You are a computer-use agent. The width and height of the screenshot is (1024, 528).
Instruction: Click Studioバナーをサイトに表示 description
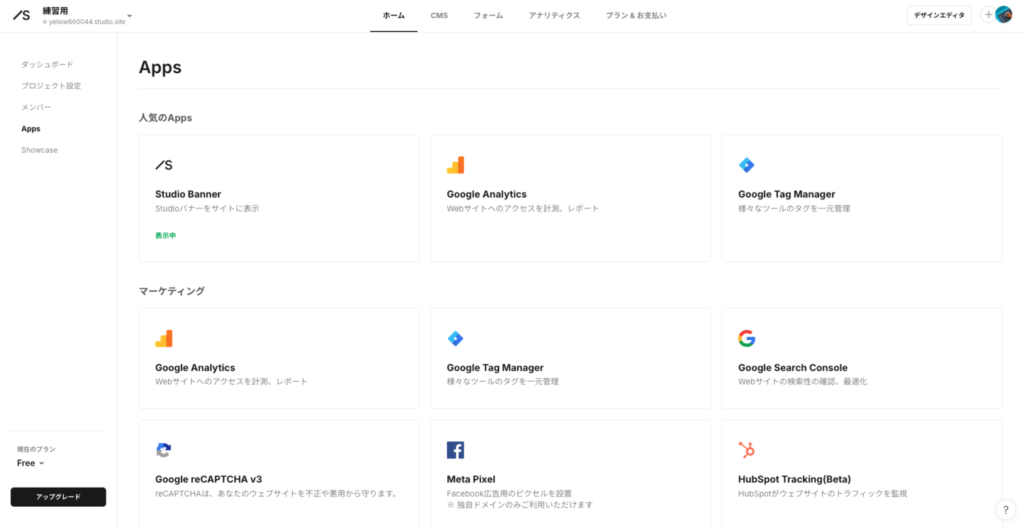click(x=207, y=209)
